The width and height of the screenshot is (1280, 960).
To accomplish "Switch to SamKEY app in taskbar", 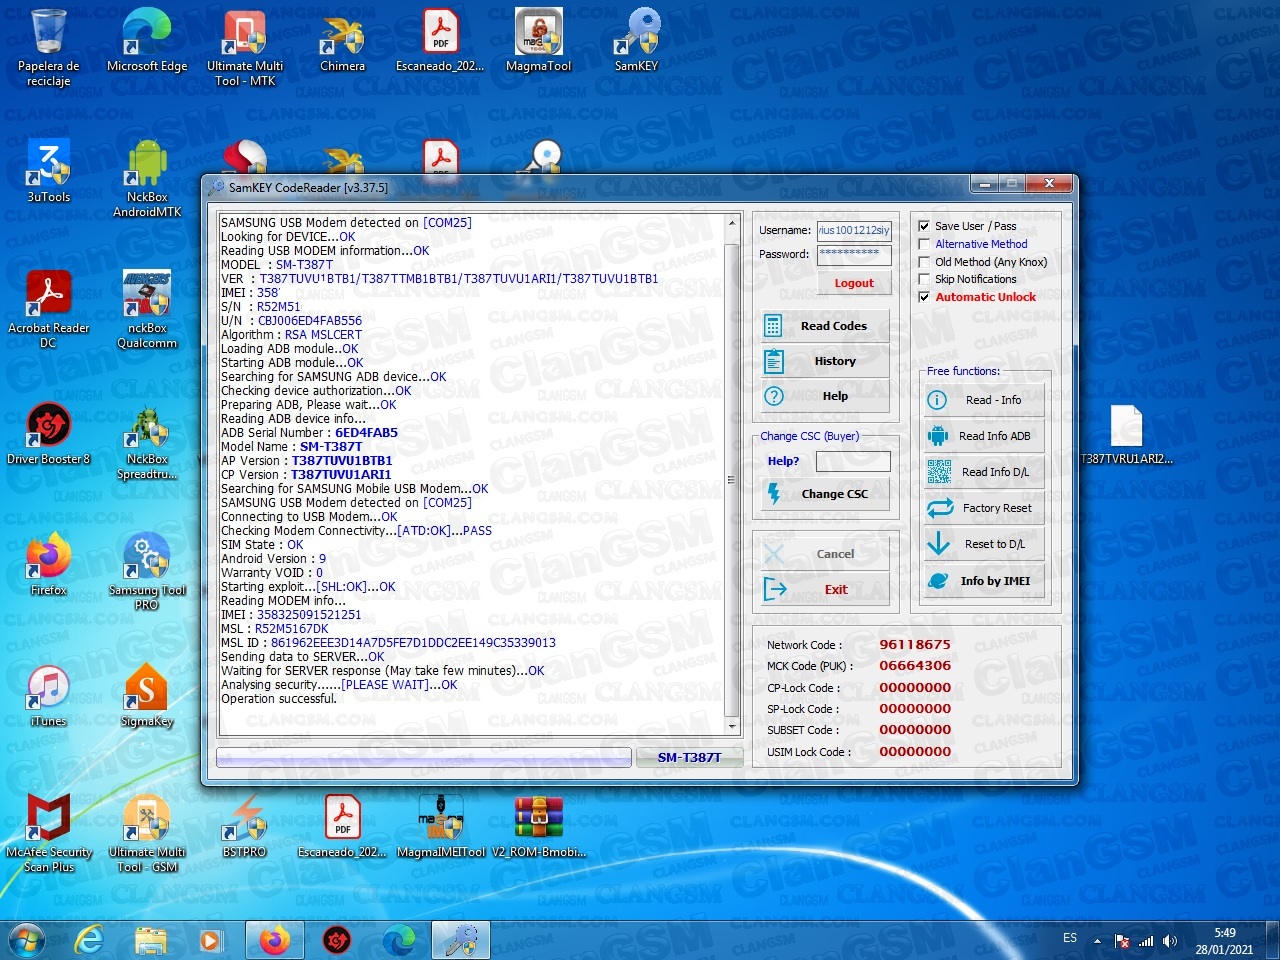I will pos(461,940).
